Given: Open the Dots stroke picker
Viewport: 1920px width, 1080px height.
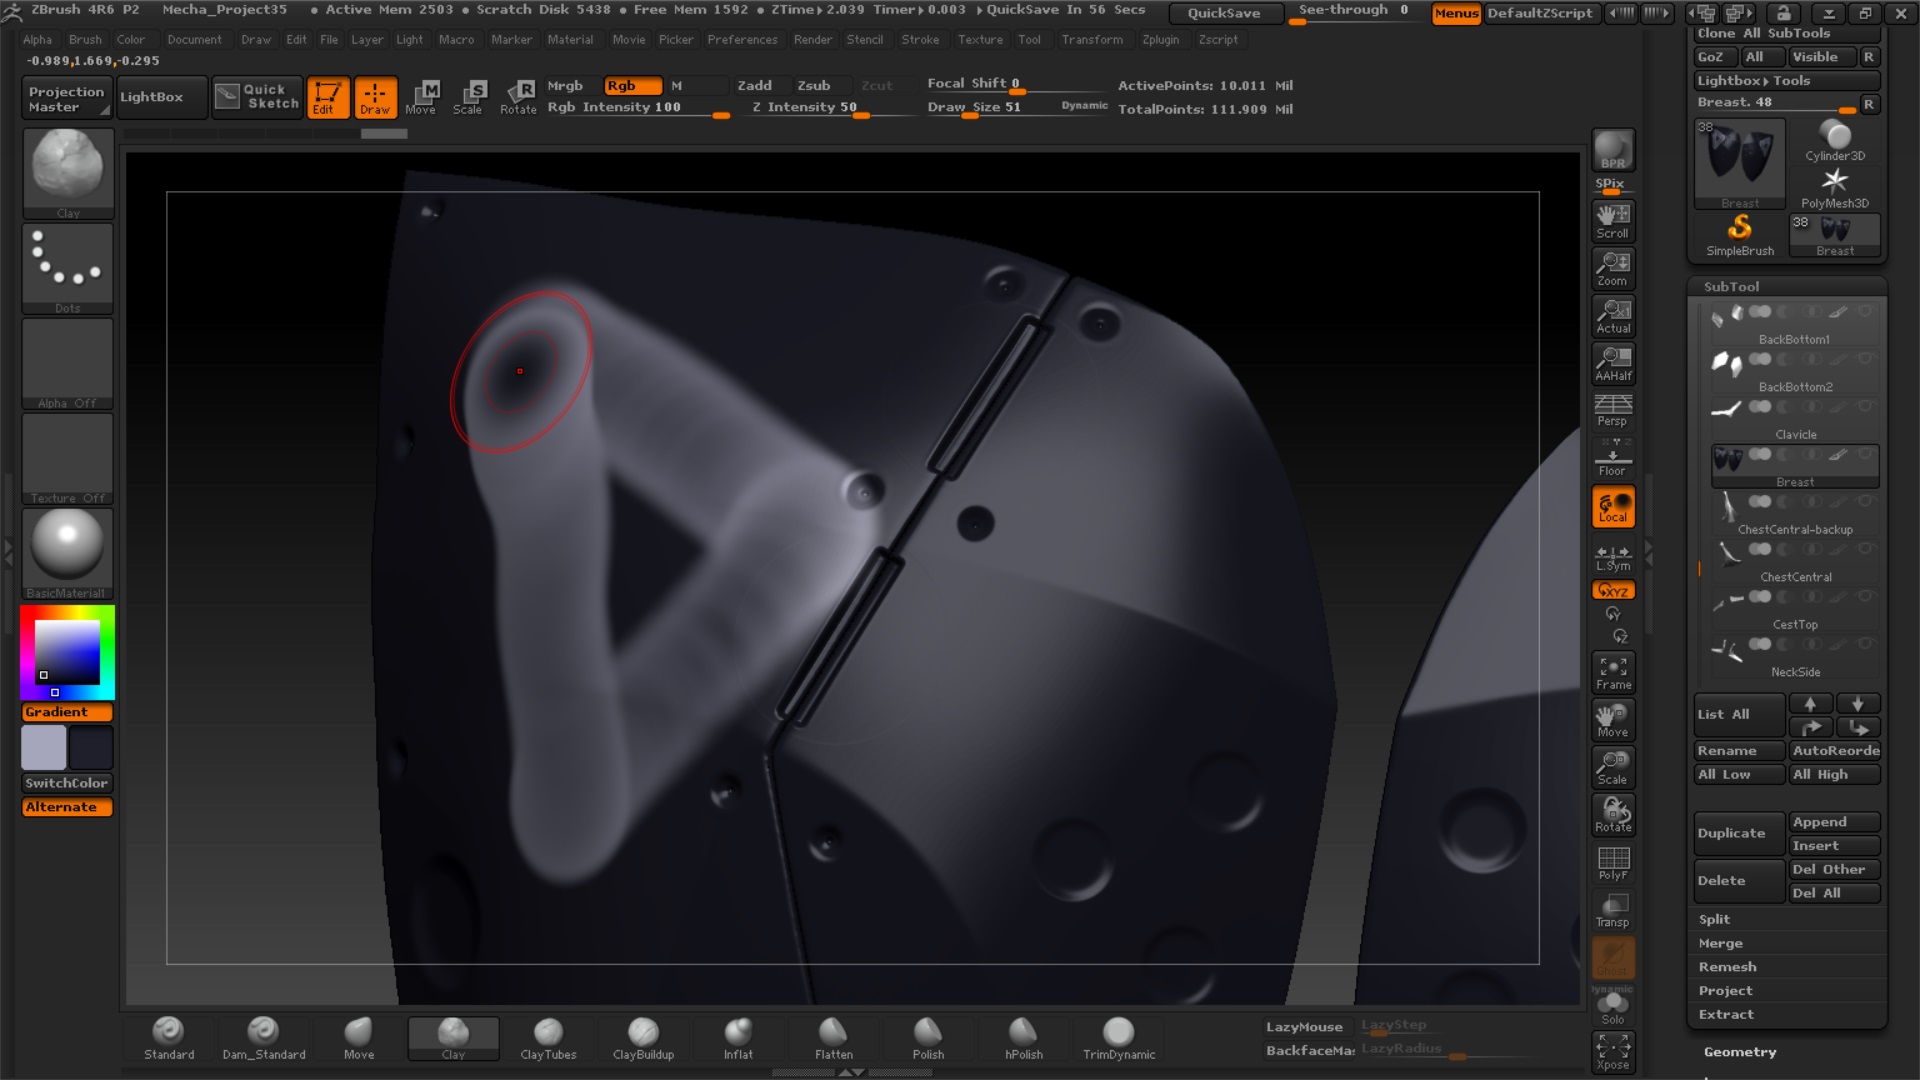Looking at the screenshot, I should (68, 268).
